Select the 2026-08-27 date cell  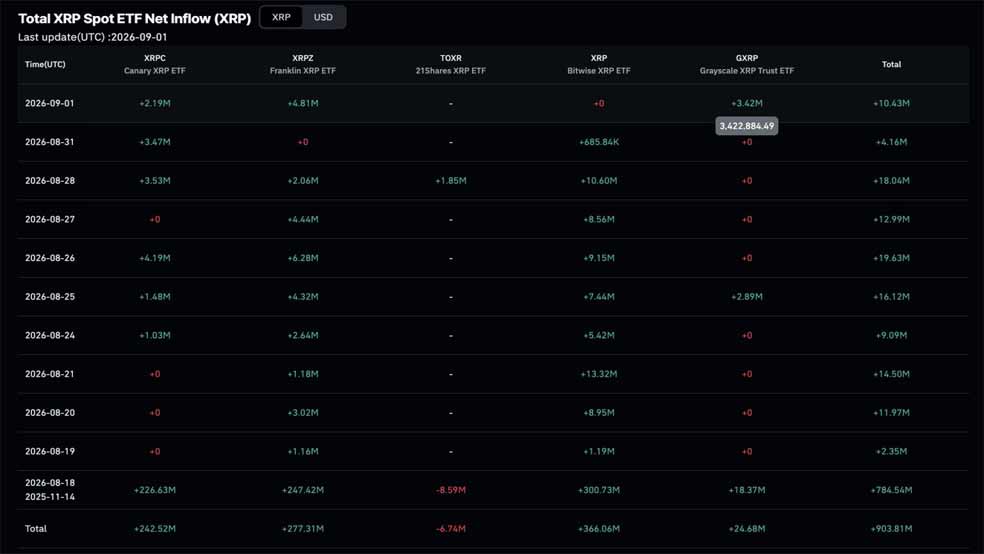(50, 220)
